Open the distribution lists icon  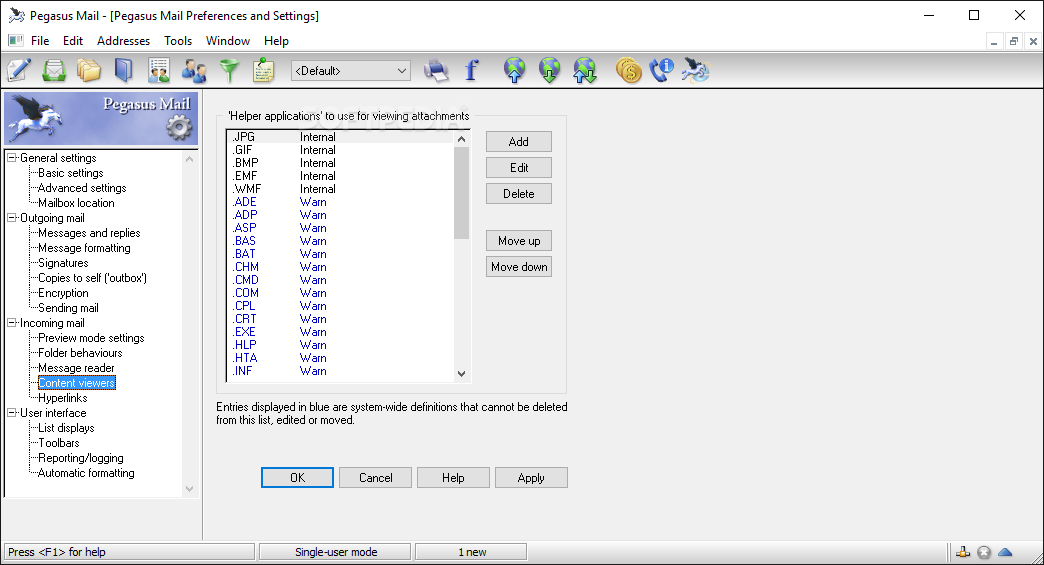pos(159,70)
